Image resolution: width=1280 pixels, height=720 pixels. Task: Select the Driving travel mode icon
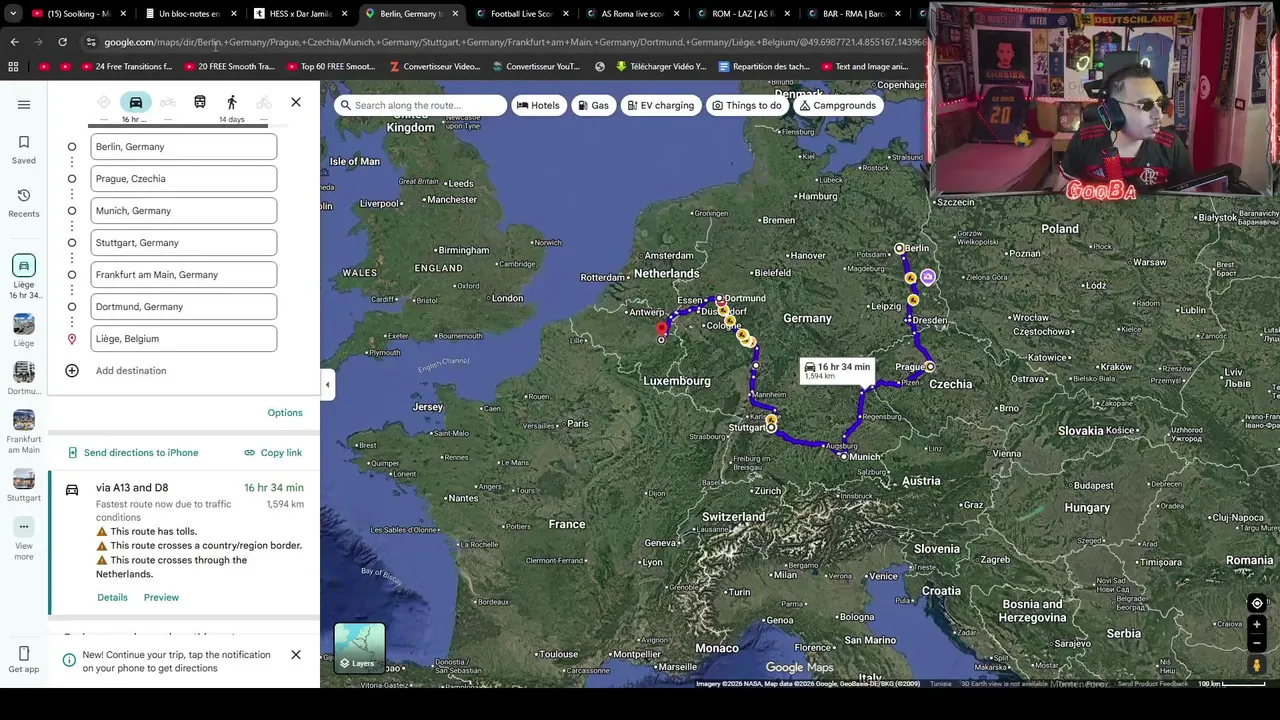click(136, 102)
